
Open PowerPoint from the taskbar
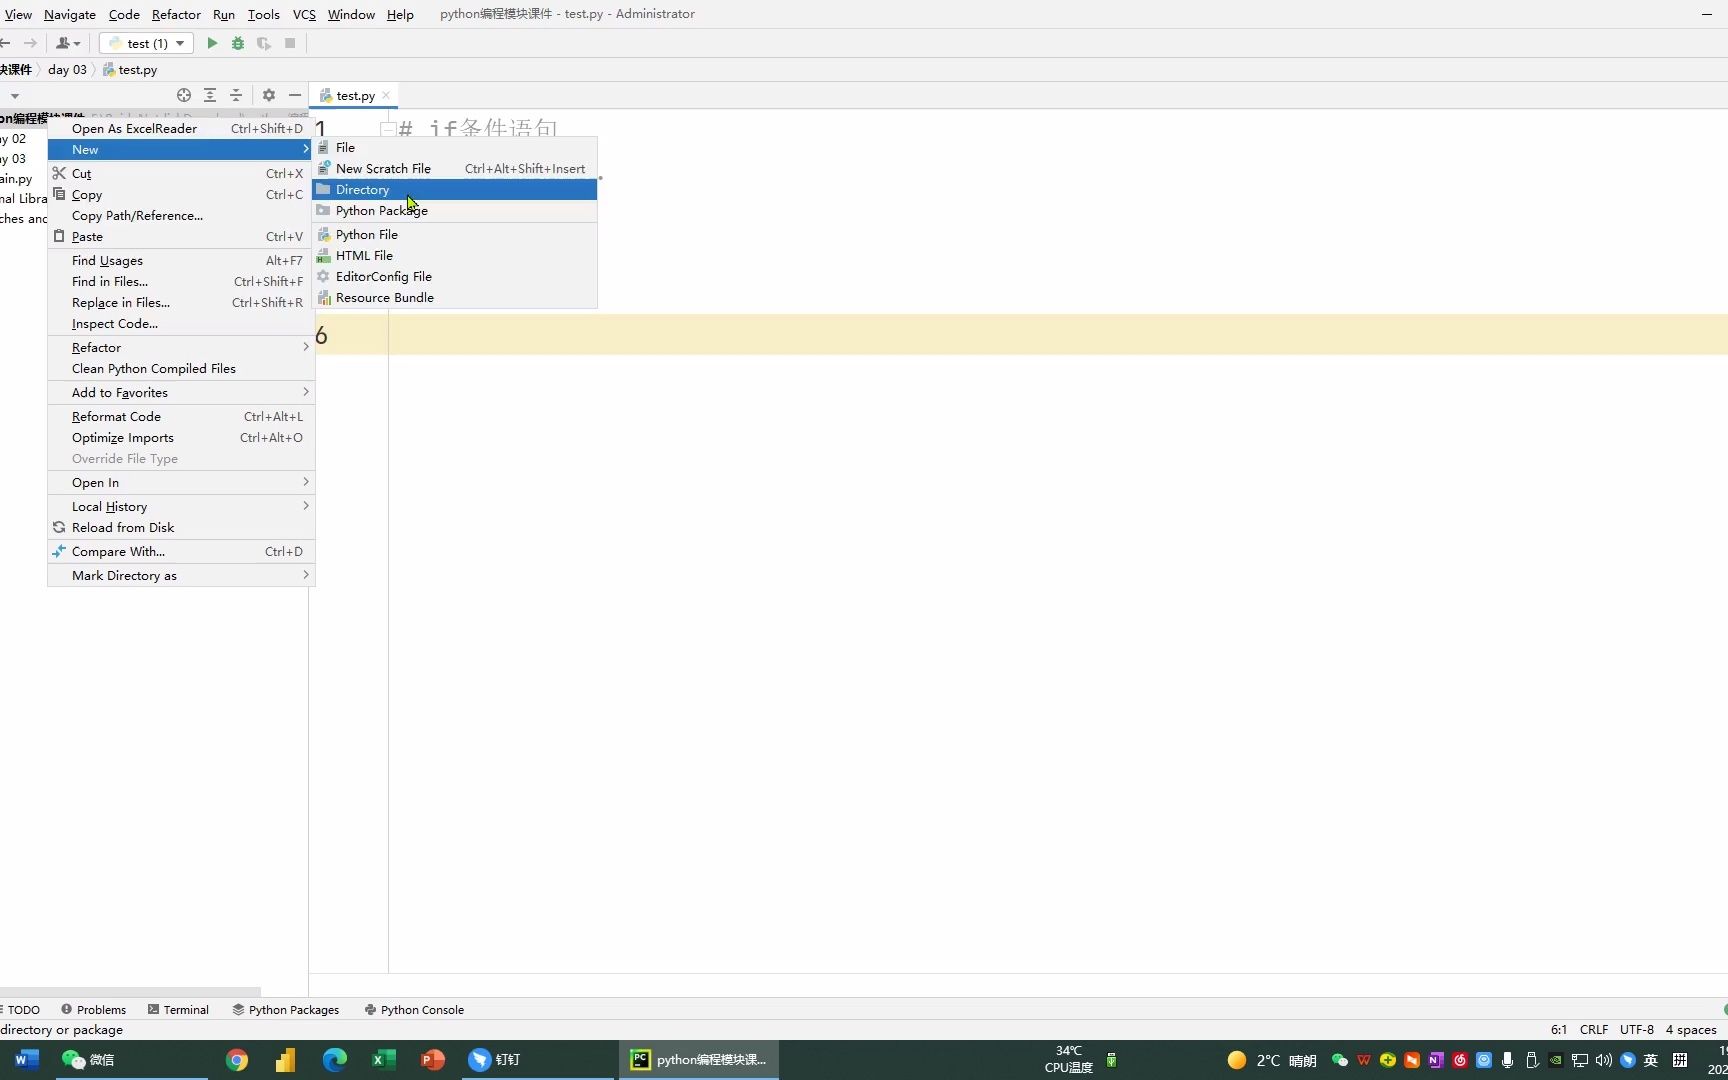[433, 1060]
